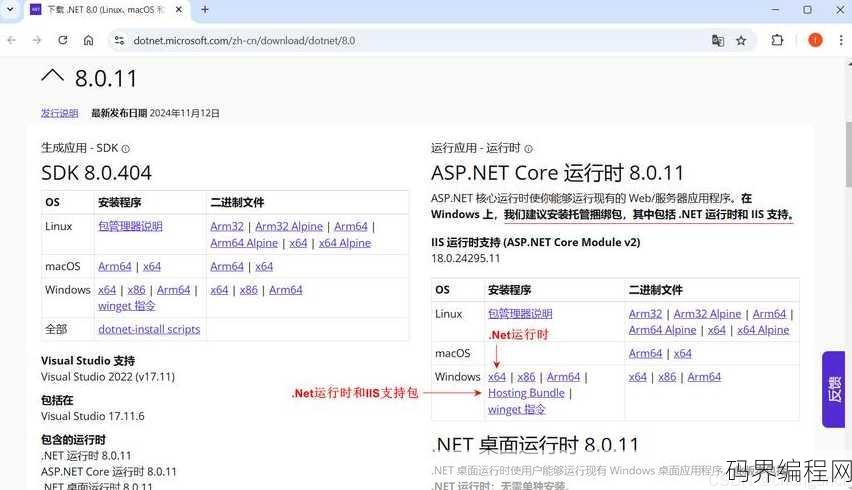Download ASP.NET runtime Linux Arm32 Alpine binary
The height and width of the screenshot is (490, 852).
pyautogui.click(x=707, y=313)
